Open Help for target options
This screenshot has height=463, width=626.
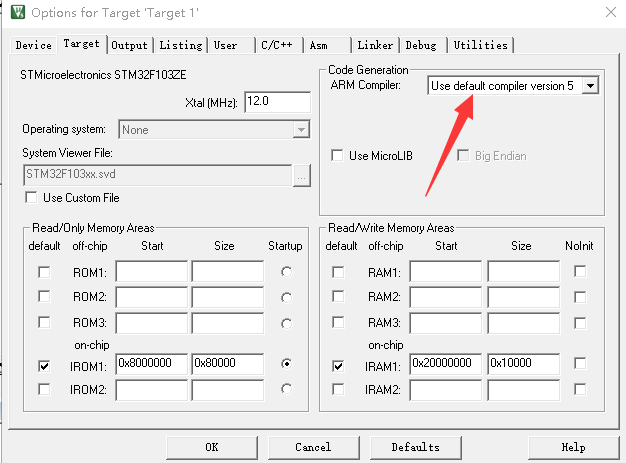[x=574, y=447]
